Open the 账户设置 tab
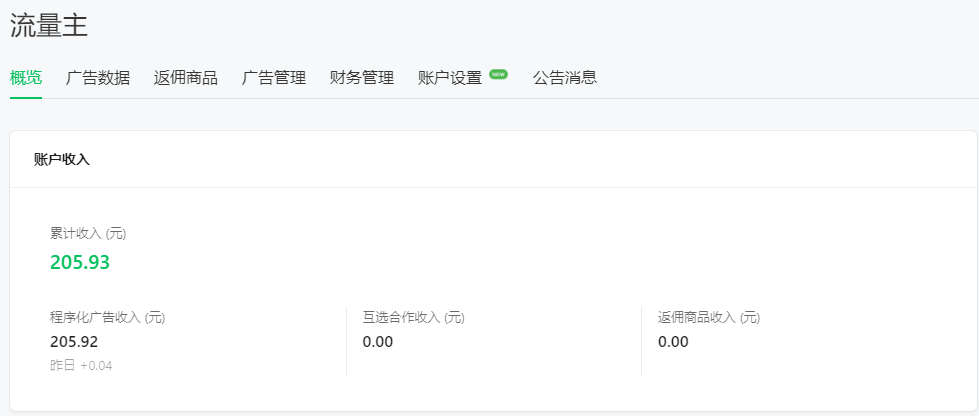Viewport: 979px width, 416px height. (450, 78)
